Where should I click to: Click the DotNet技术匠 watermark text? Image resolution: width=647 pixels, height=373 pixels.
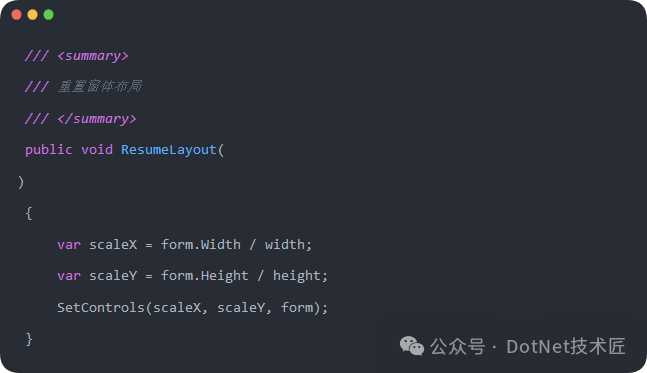point(566,346)
